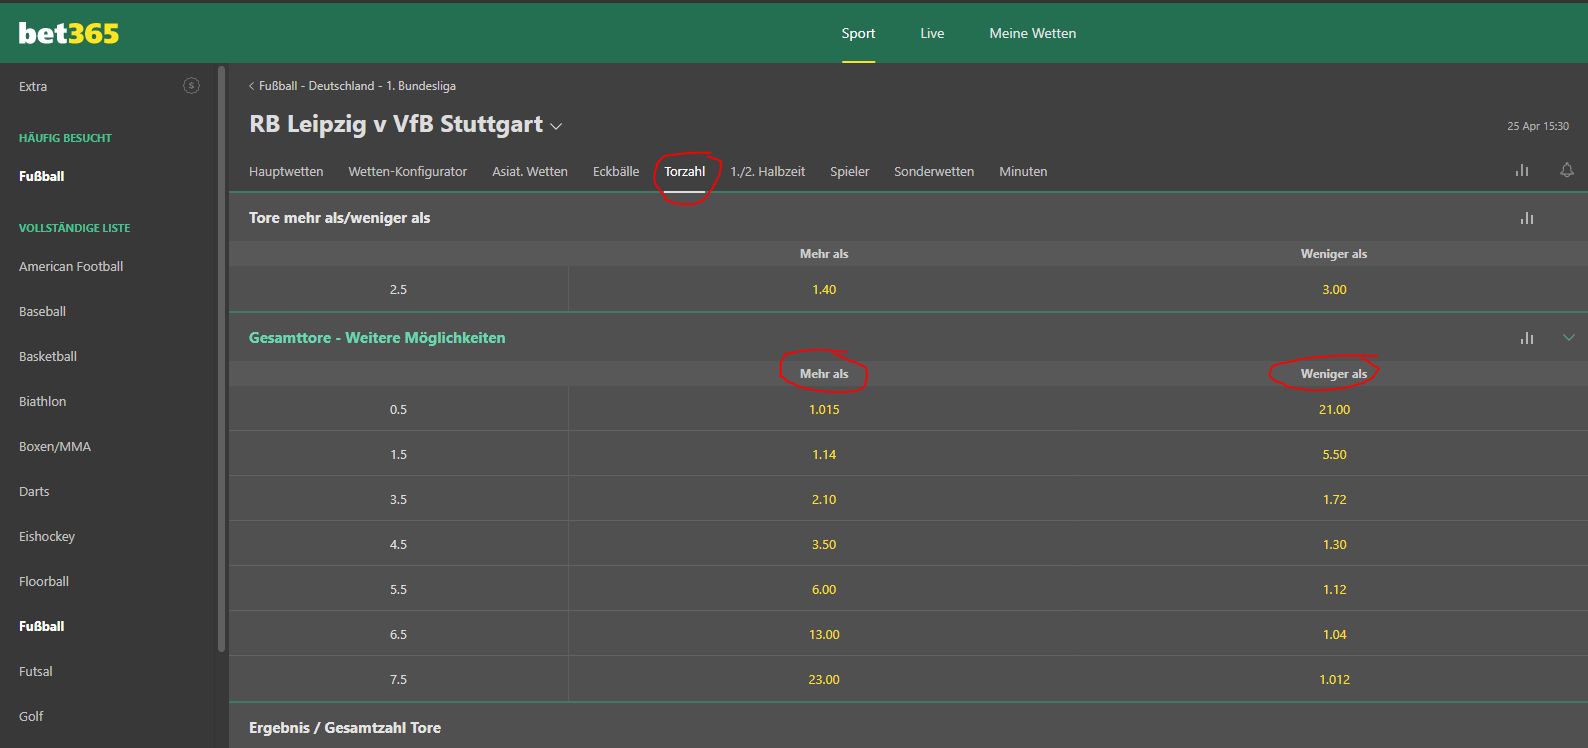The image size is (1588, 748).
Task: Open Fußball under Häufig besucht
Action: (41, 176)
